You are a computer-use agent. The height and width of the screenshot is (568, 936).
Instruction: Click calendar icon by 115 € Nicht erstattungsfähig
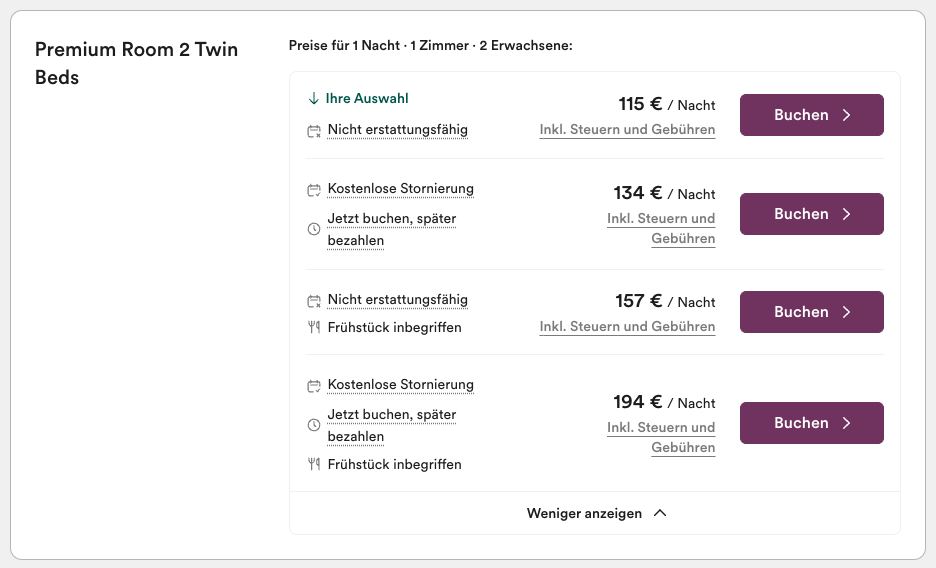click(314, 131)
